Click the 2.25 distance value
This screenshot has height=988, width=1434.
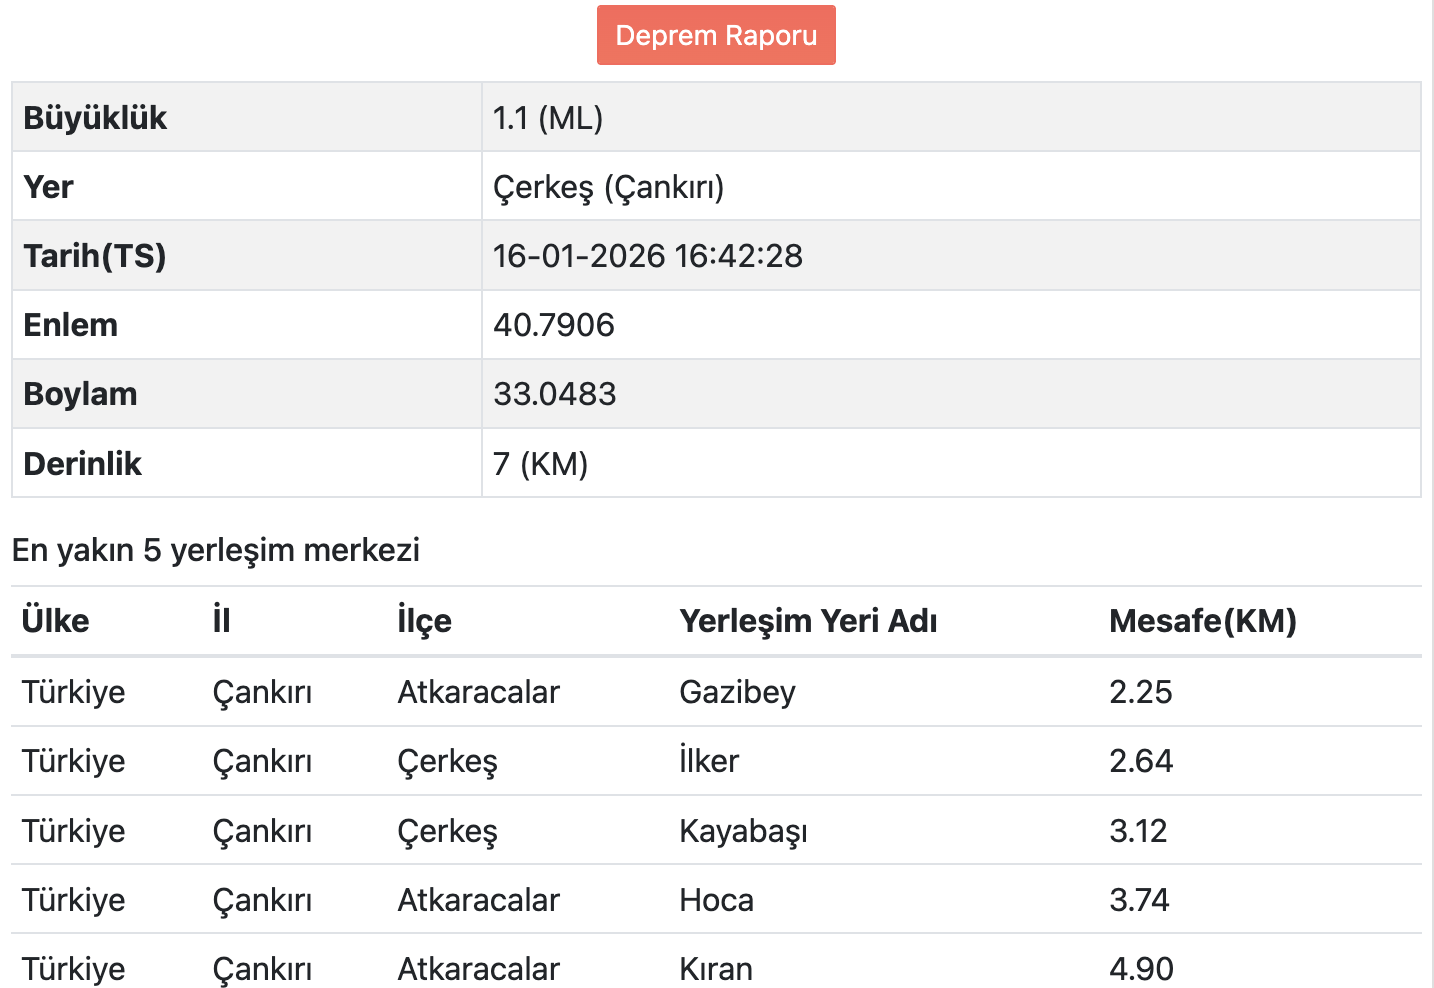[1141, 692]
